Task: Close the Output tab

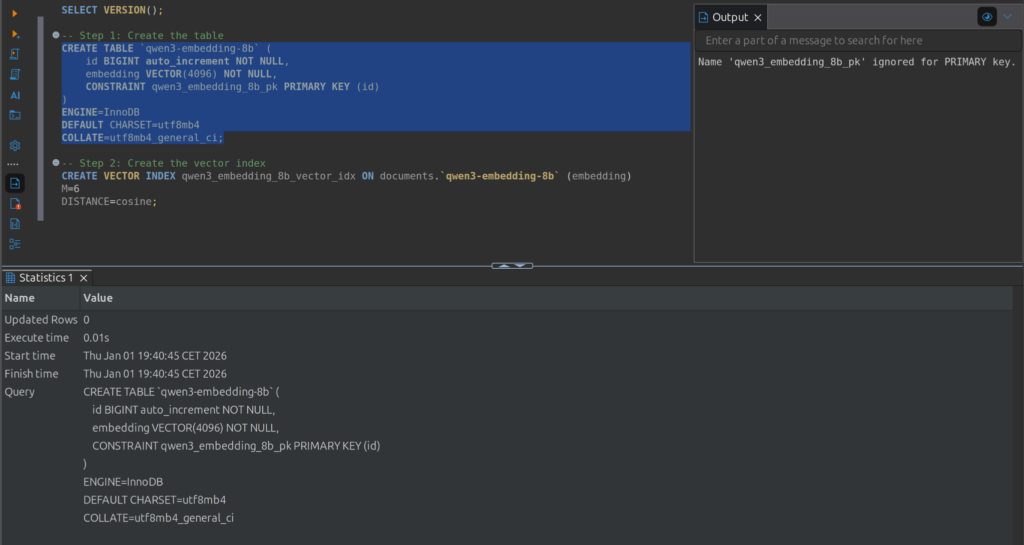Action: (758, 17)
